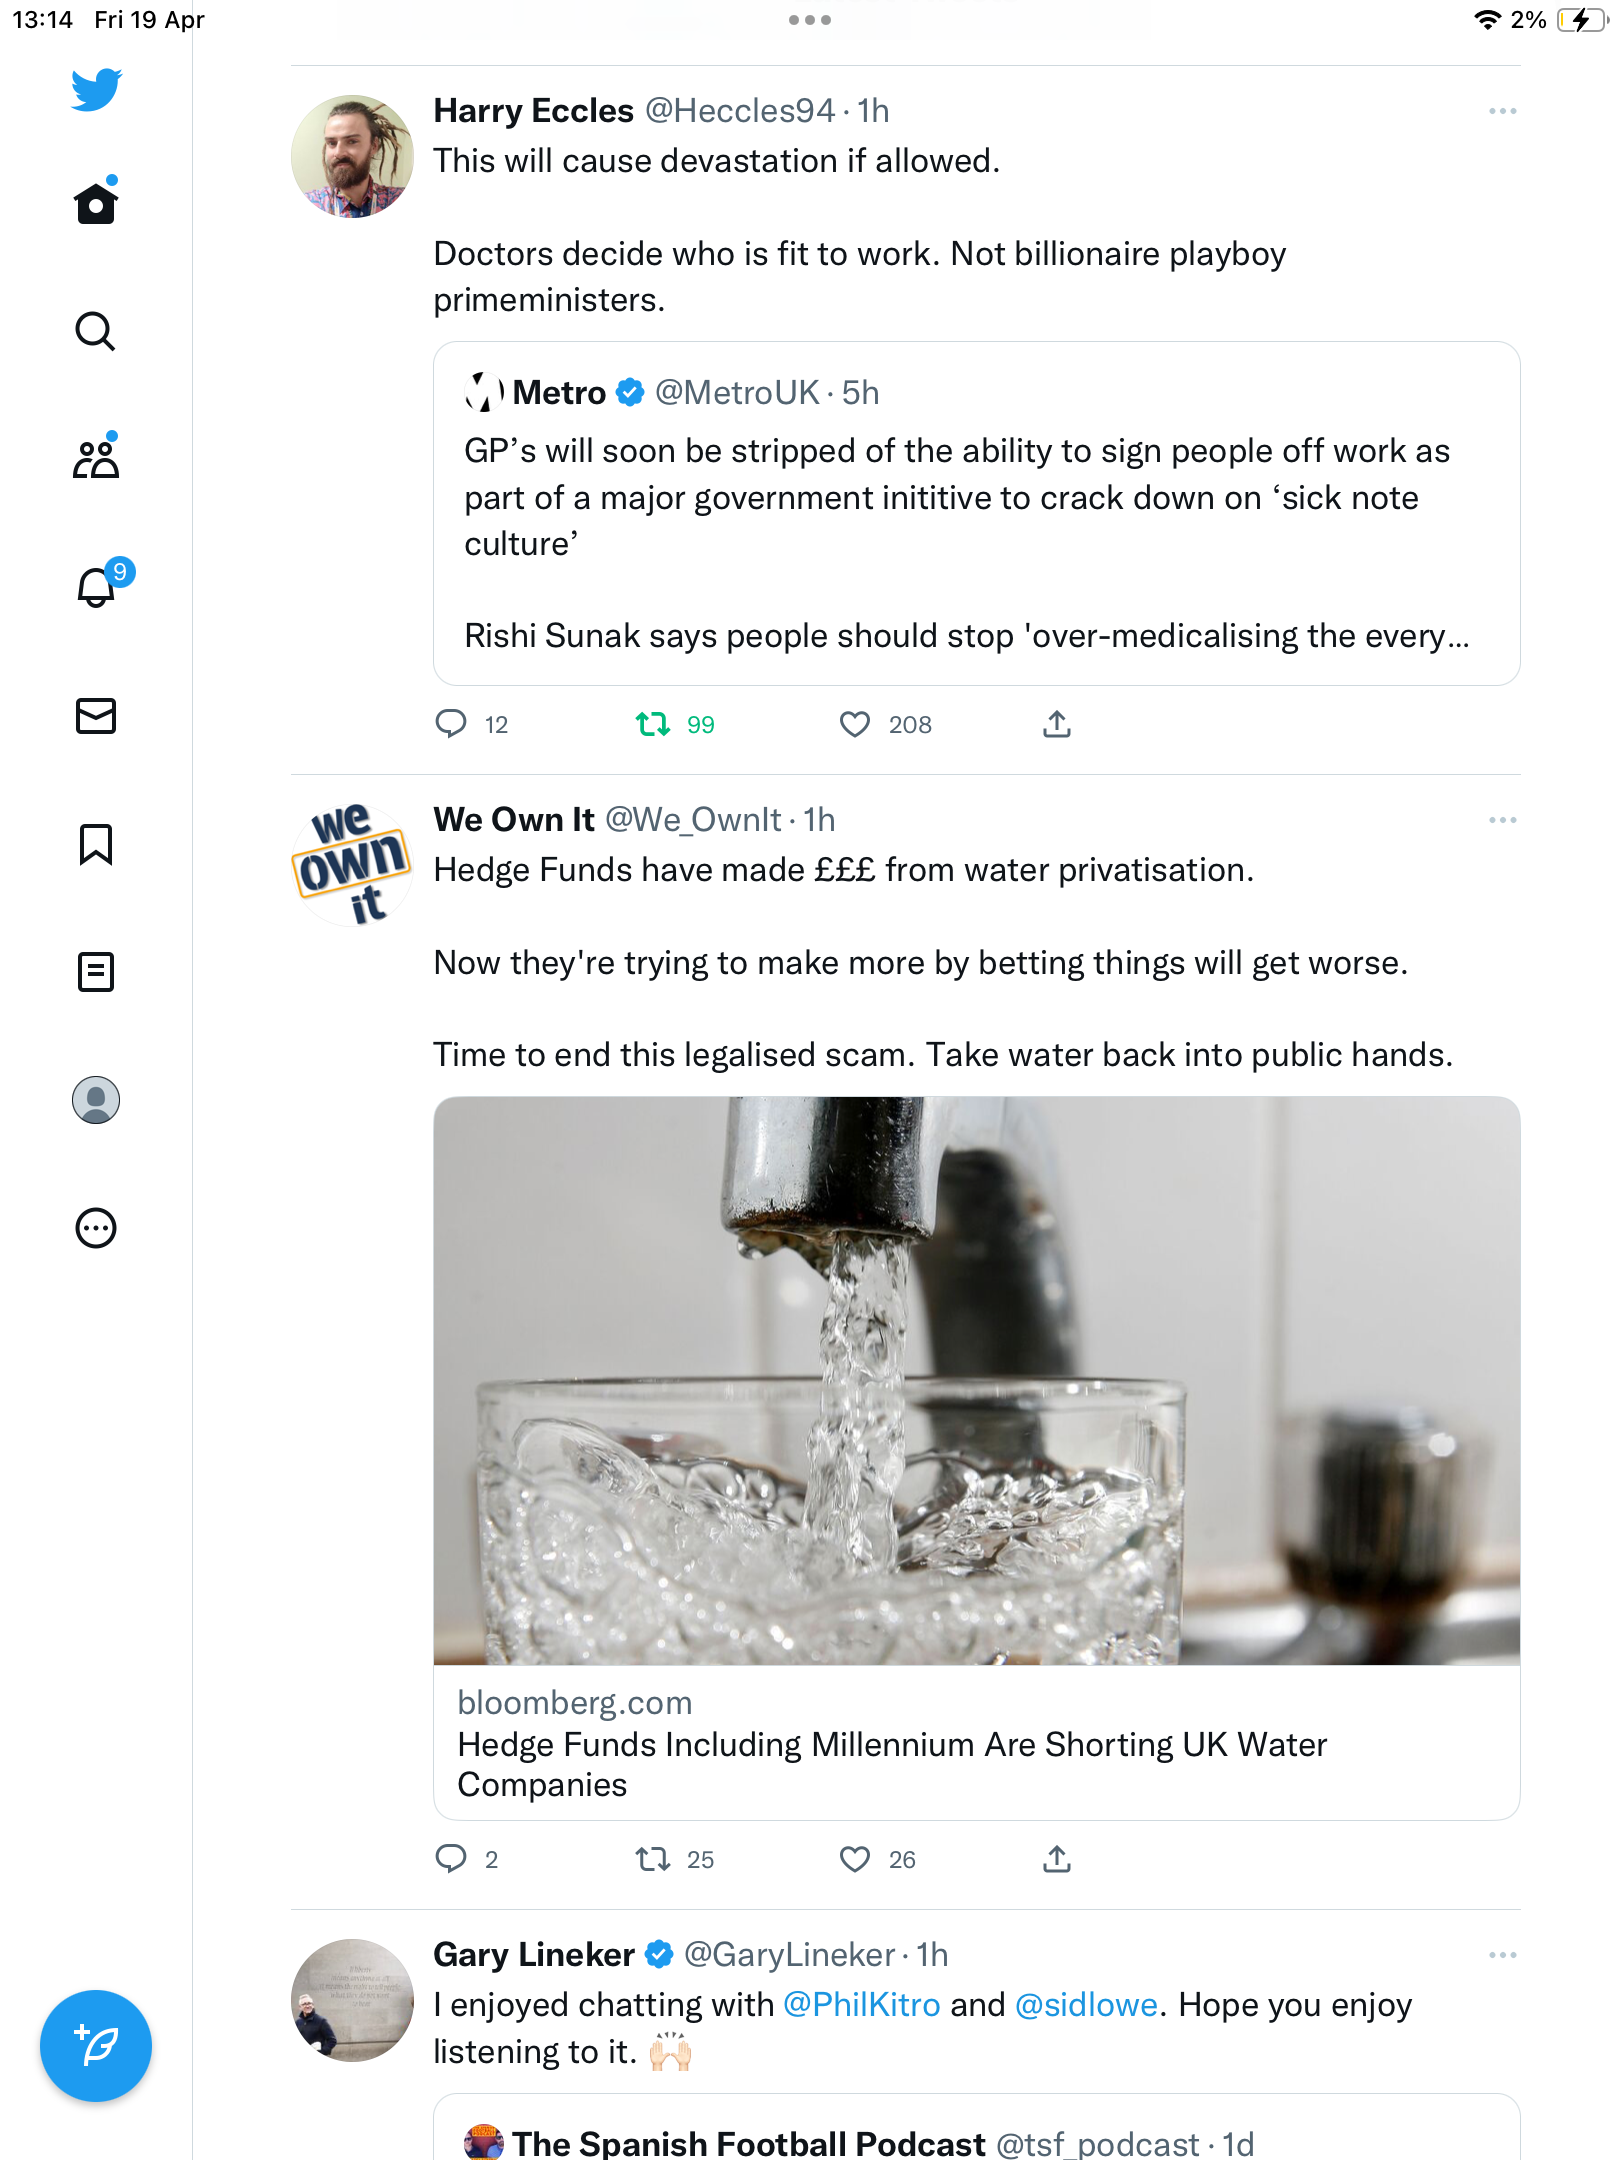Open the Home feed icon in the sidebar

(x=96, y=203)
